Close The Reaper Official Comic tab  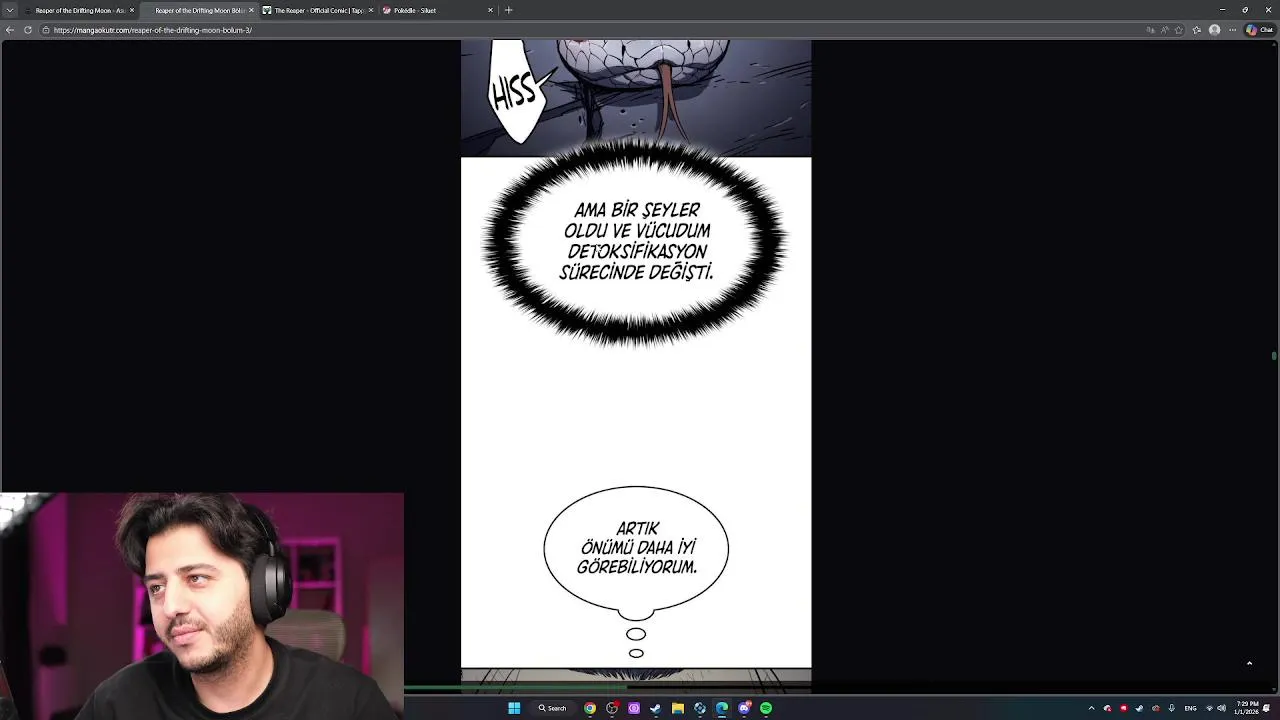(371, 10)
